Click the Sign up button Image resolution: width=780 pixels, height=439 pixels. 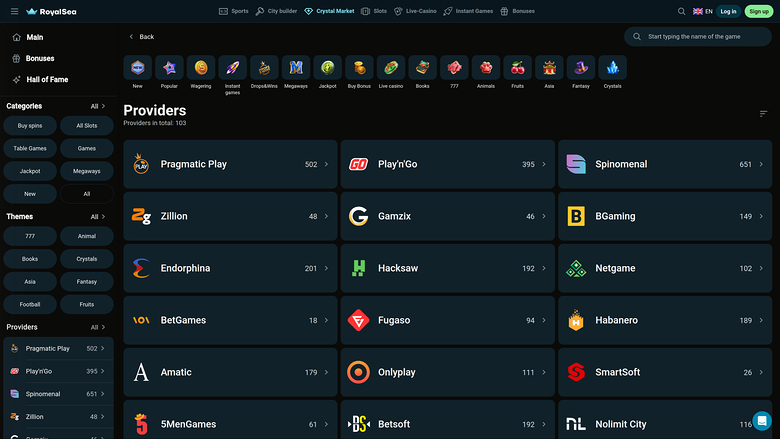pyautogui.click(x=759, y=11)
